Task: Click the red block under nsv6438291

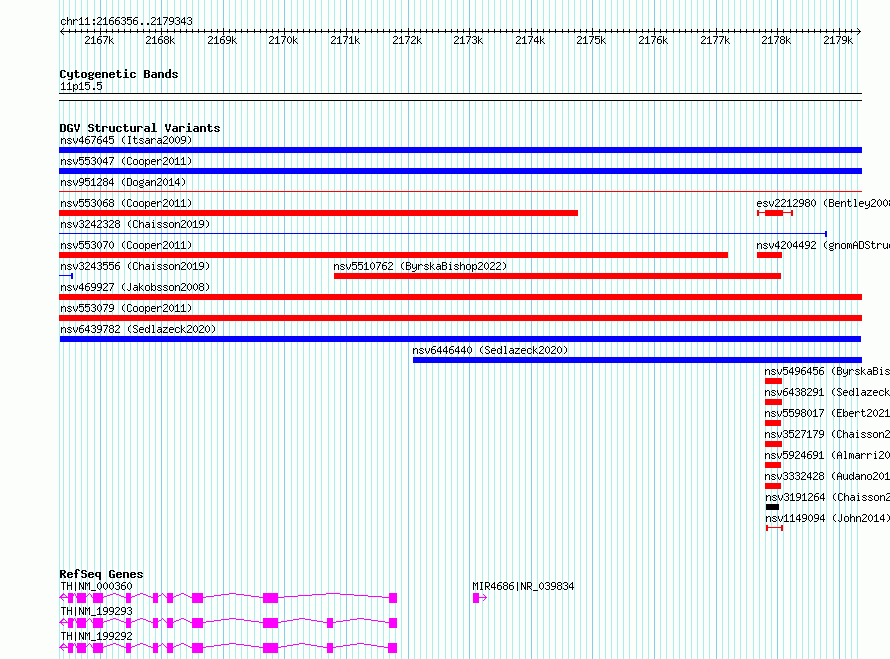Action: tap(773, 402)
